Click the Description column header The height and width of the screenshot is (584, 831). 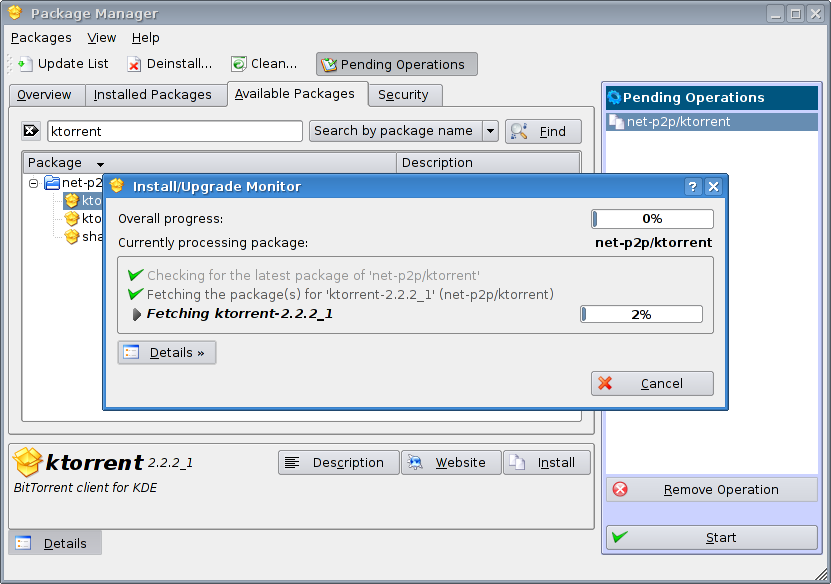pyautogui.click(x=488, y=163)
